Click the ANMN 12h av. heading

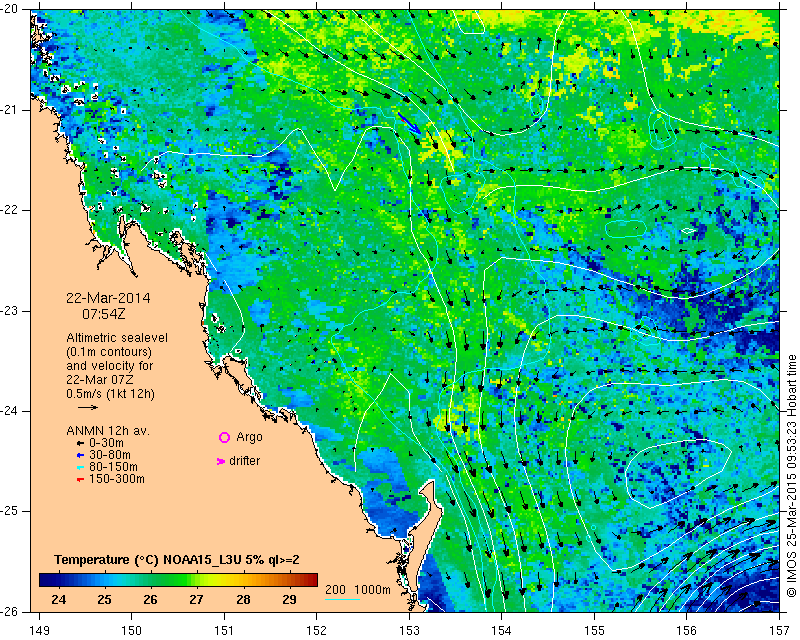point(108,431)
